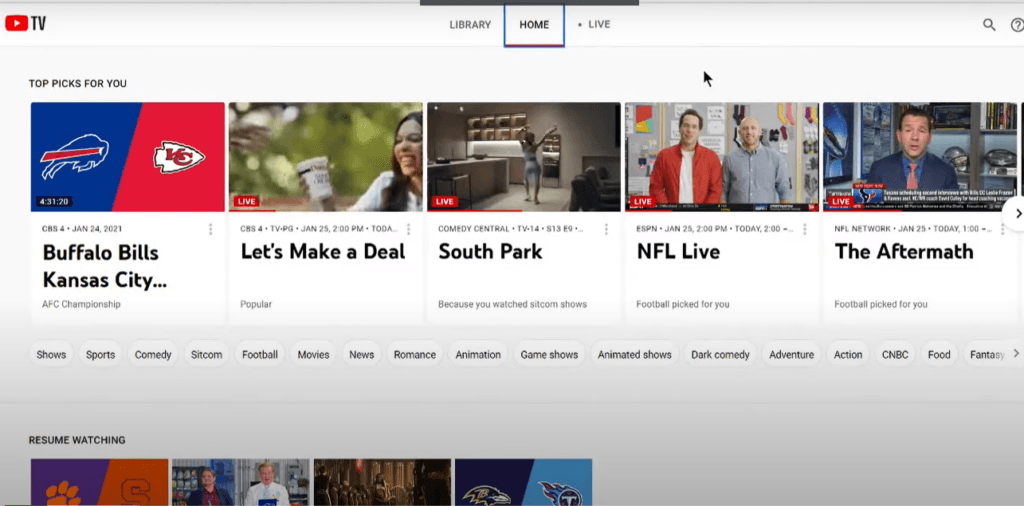Choose the Animated shows chip
The image size is (1024, 506).
pyautogui.click(x=635, y=355)
